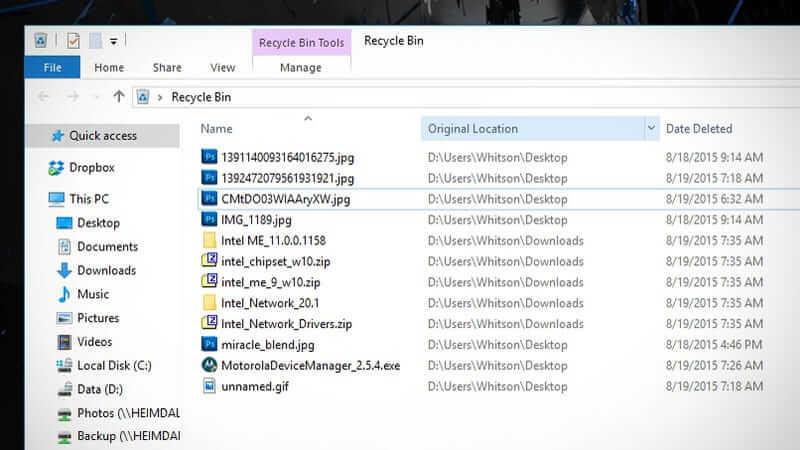Viewport: 800px width, 450px height.
Task: Sort by the Name column header
Action: tap(216, 129)
